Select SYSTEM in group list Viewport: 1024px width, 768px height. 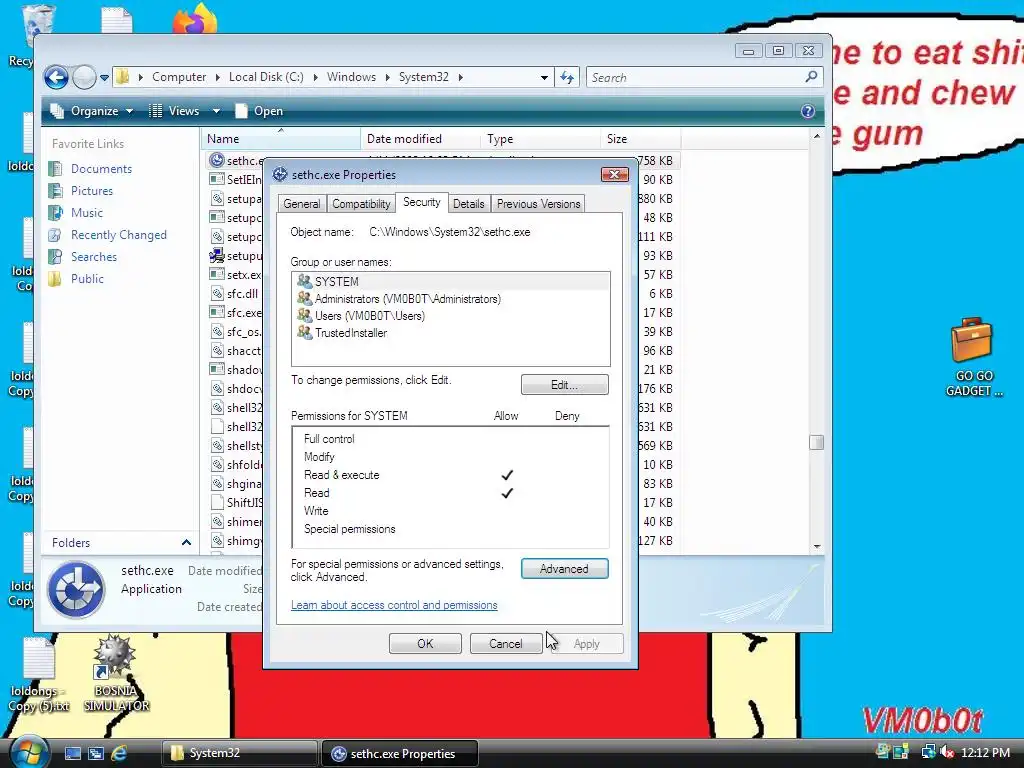tap(451, 281)
